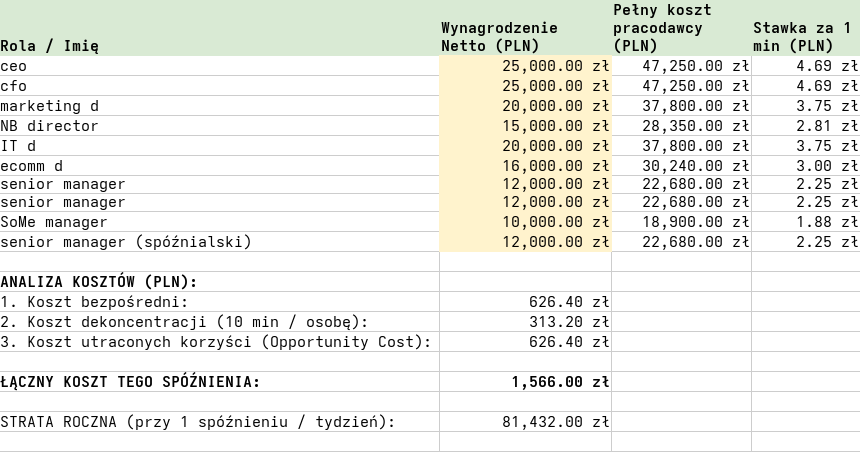
Task: Select the 1,566.00 zł total cost cell
Action: click(x=560, y=382)
